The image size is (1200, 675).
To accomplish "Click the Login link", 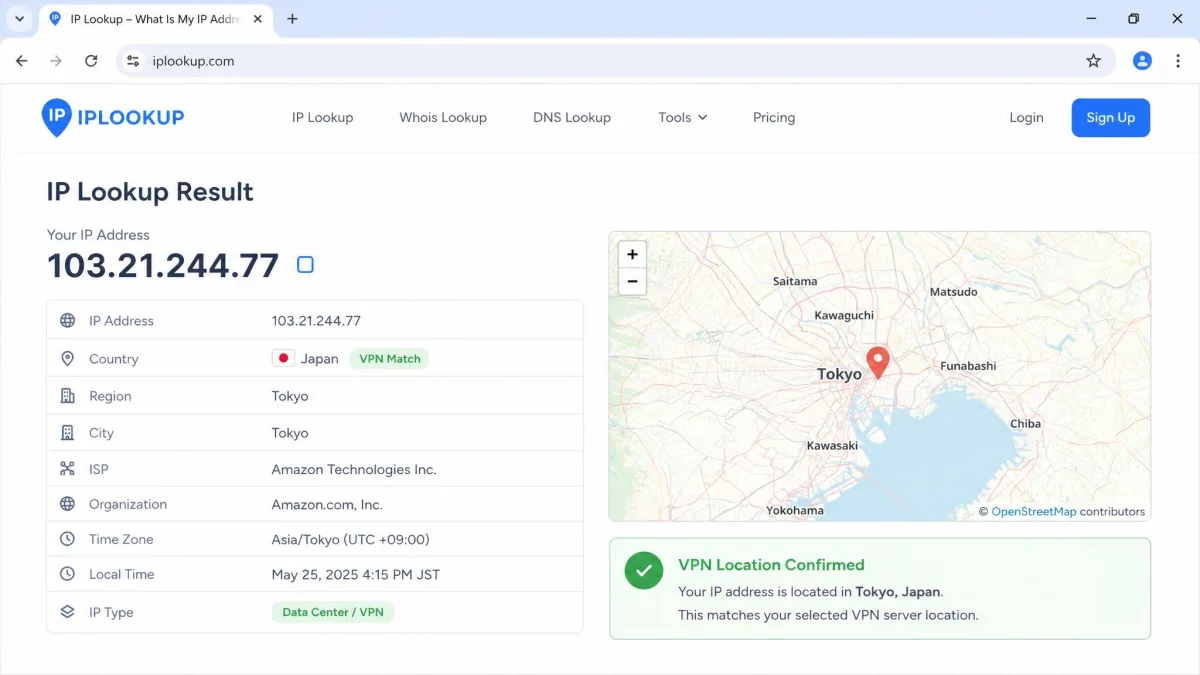I will point(1026,117).
